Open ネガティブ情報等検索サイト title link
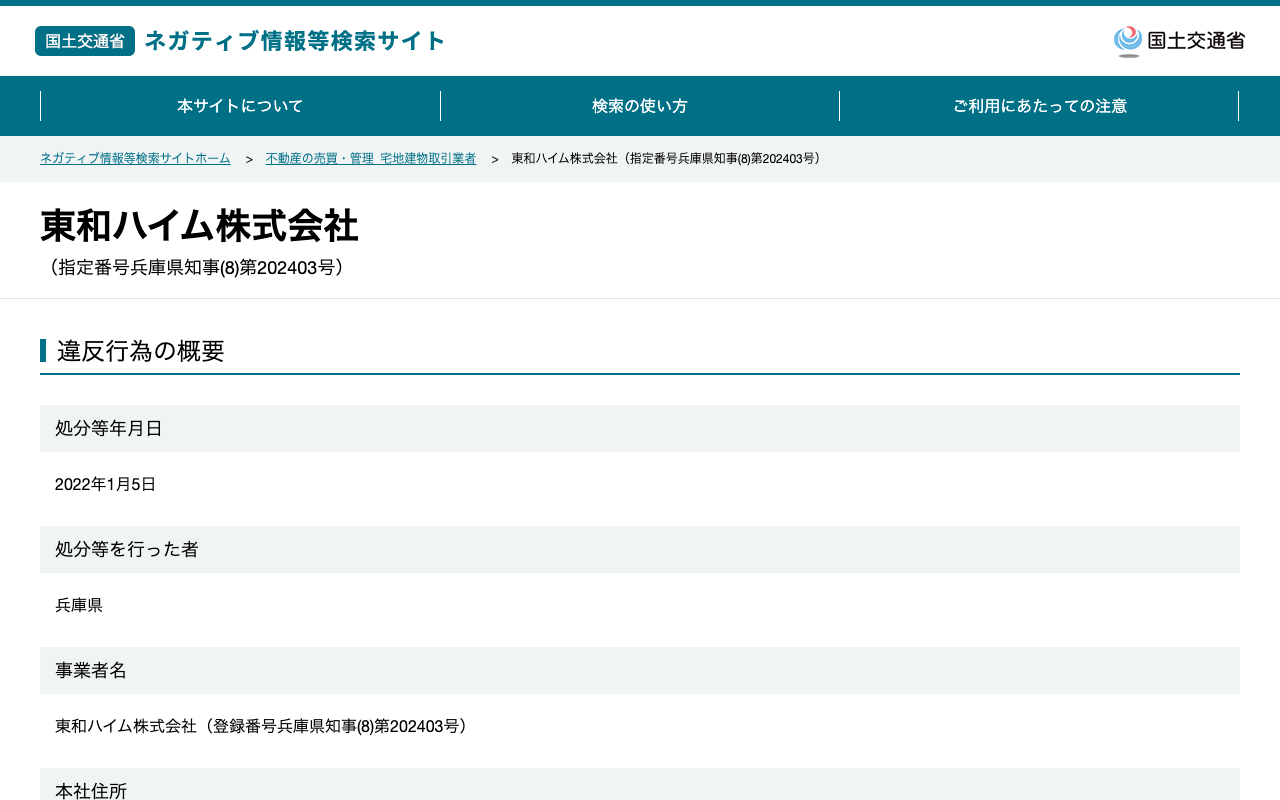The width and height of the screenshot is (1280, 800). click(x=295, y=41)
